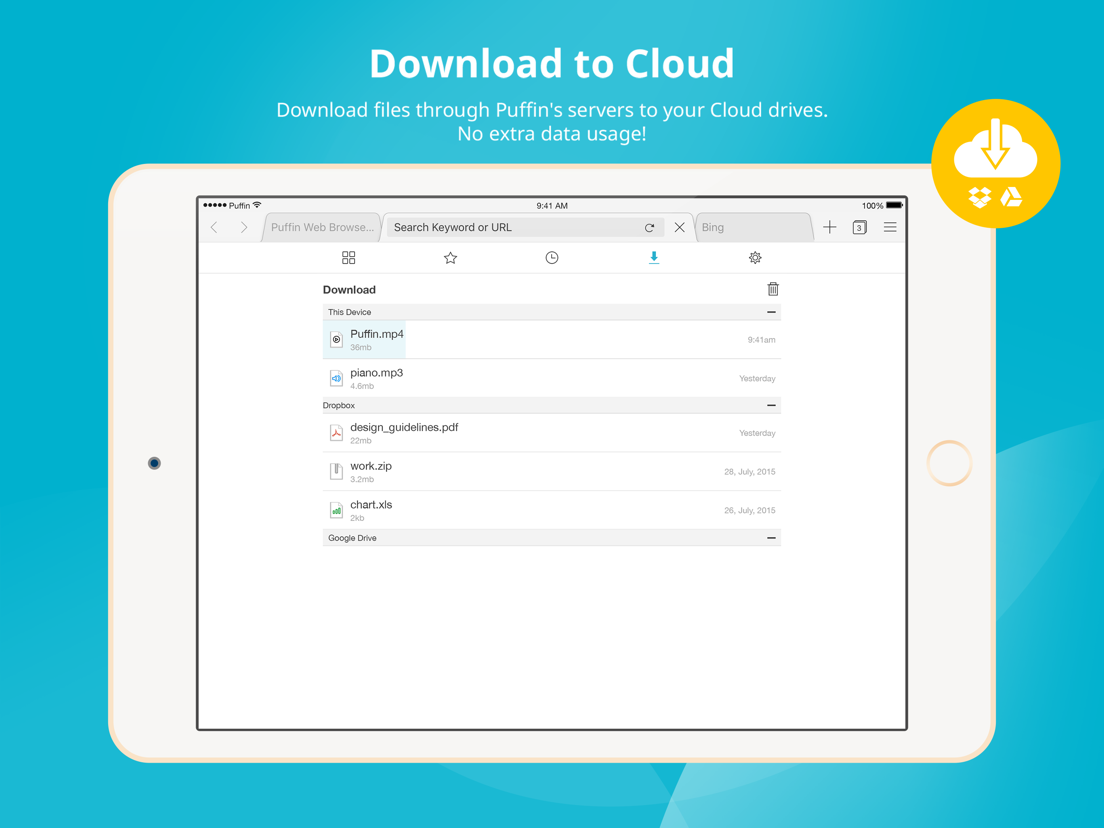Collapse the Dropbox section

tap(771, 406)
